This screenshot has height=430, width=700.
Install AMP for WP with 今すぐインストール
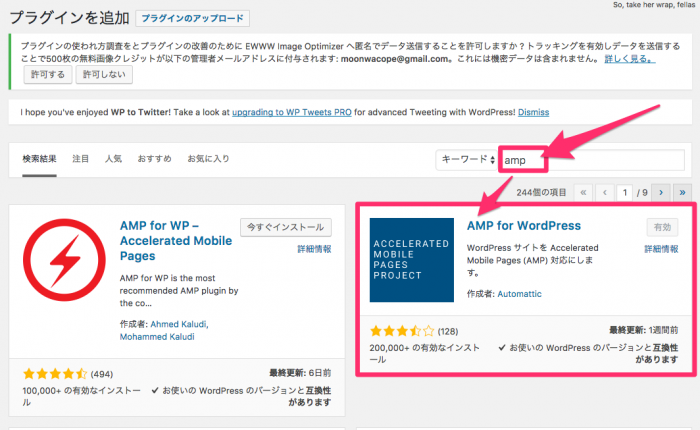coord(286,227)
